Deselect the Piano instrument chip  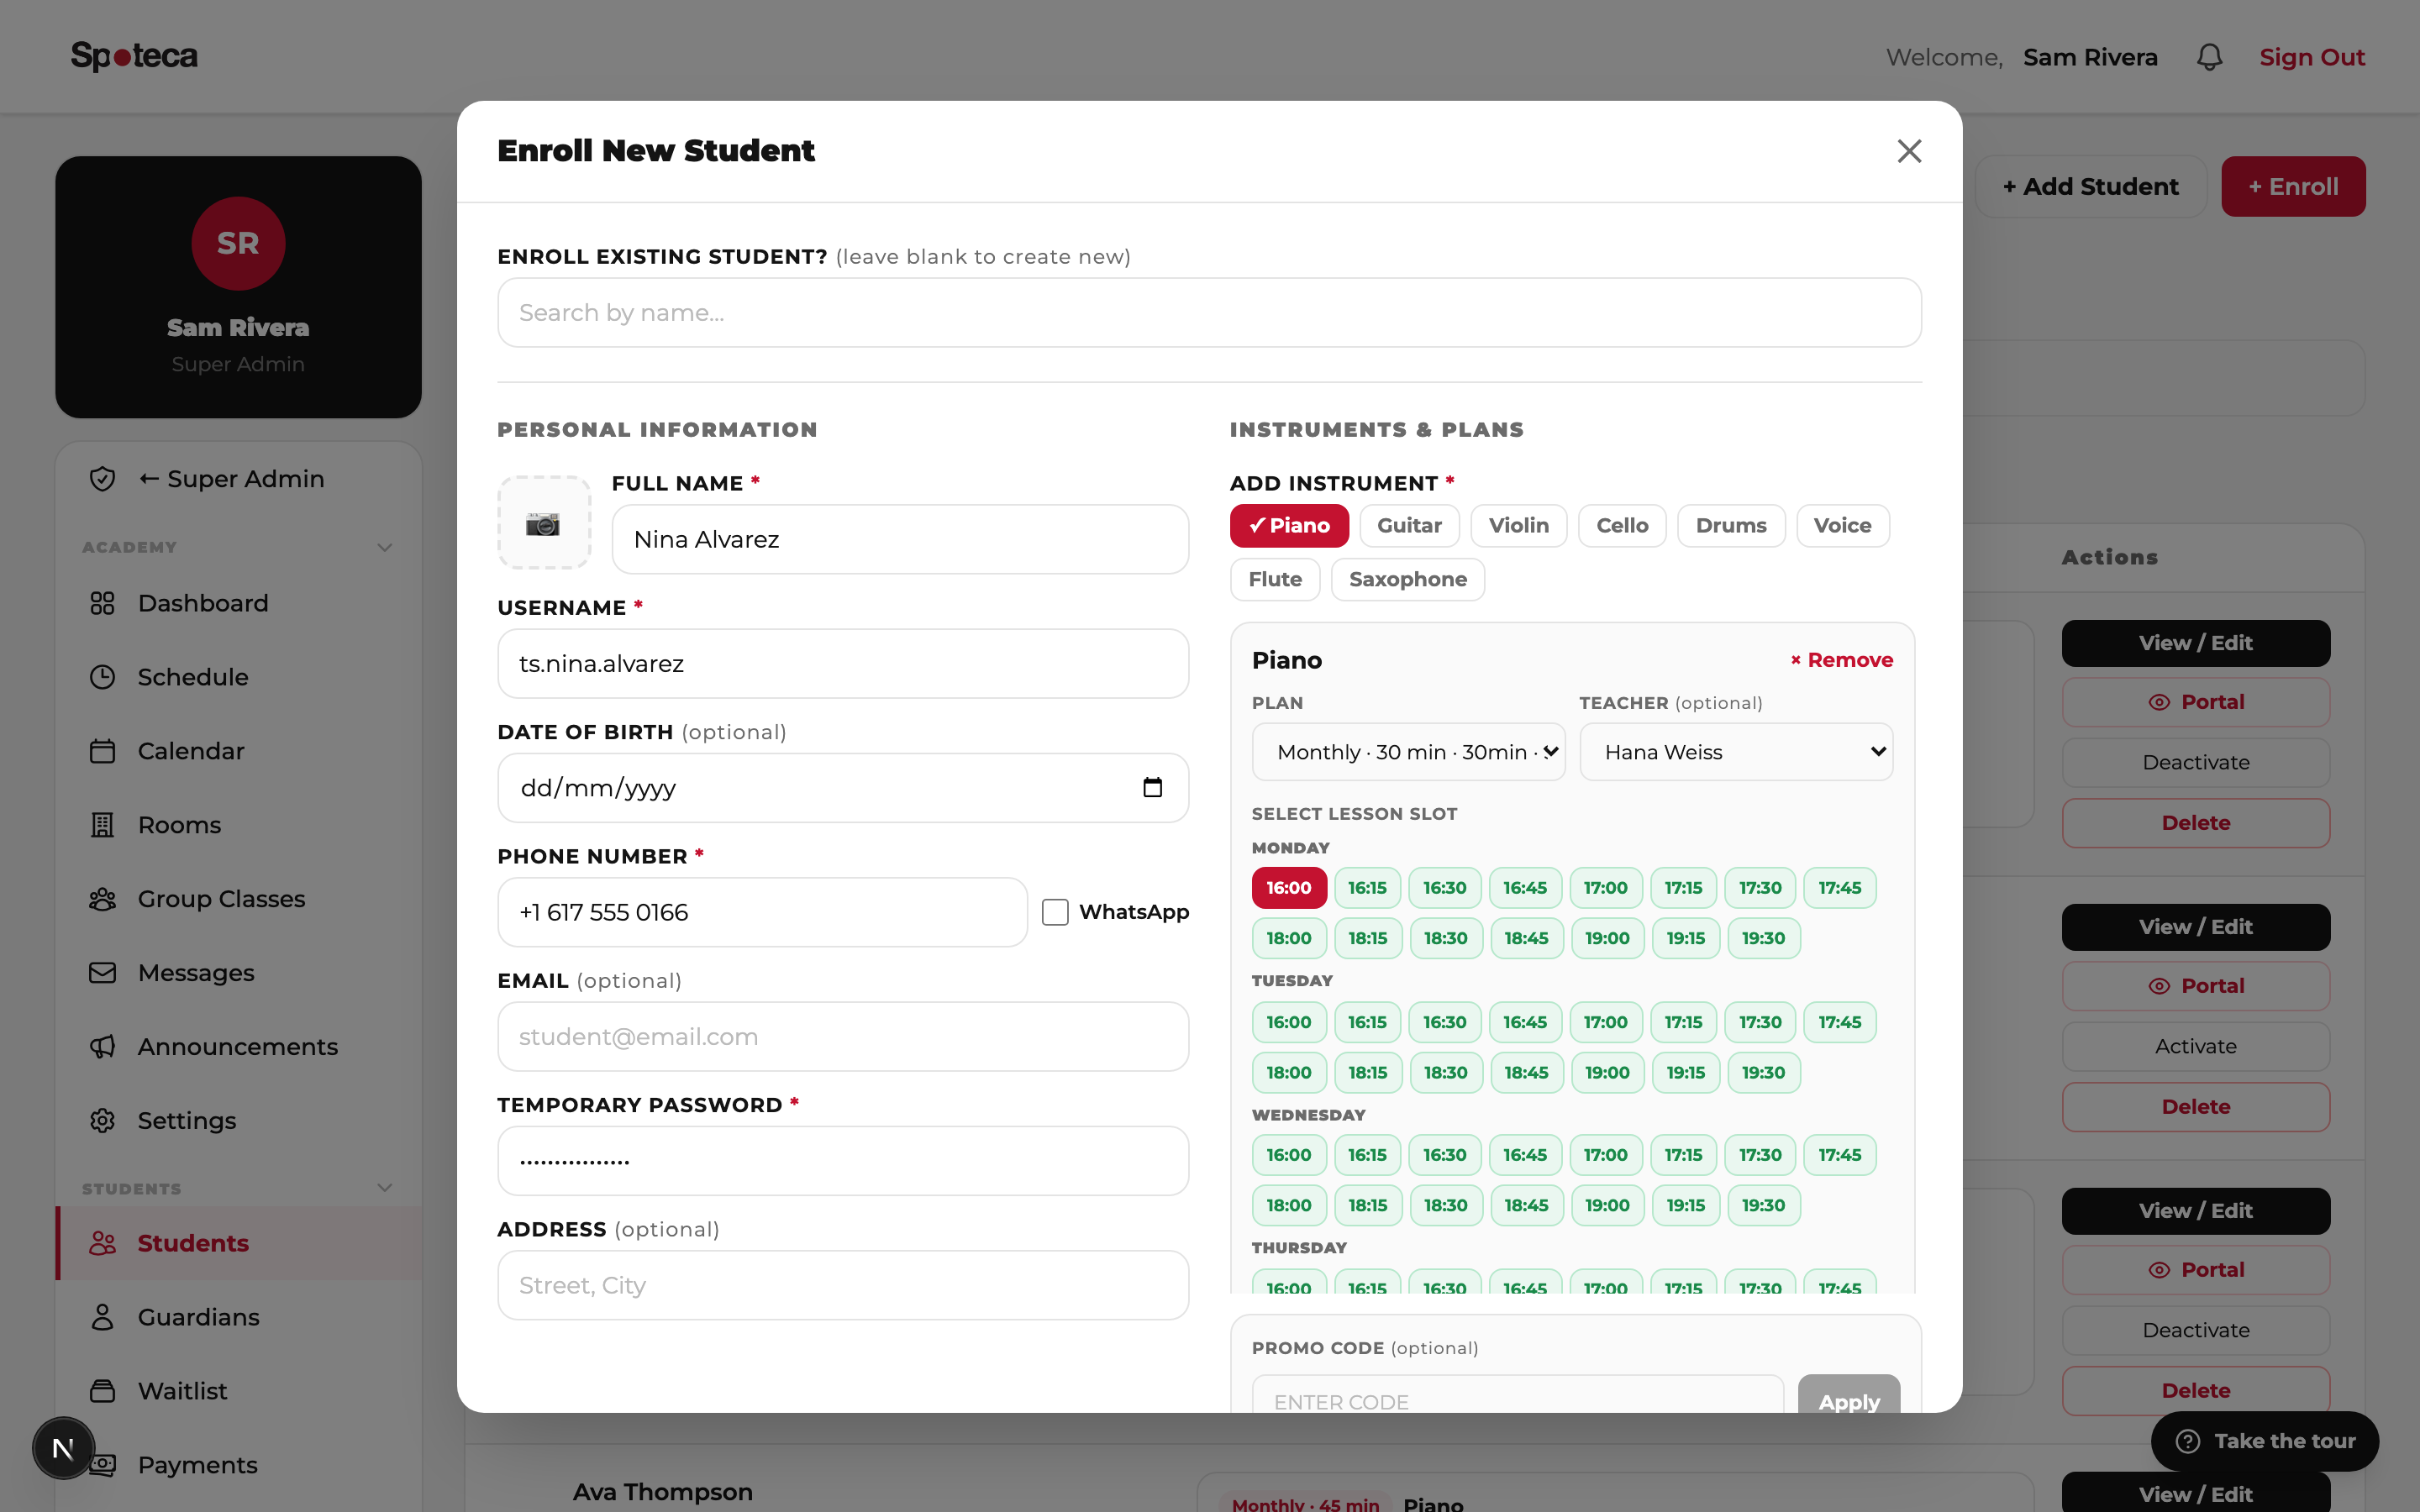1289,526
